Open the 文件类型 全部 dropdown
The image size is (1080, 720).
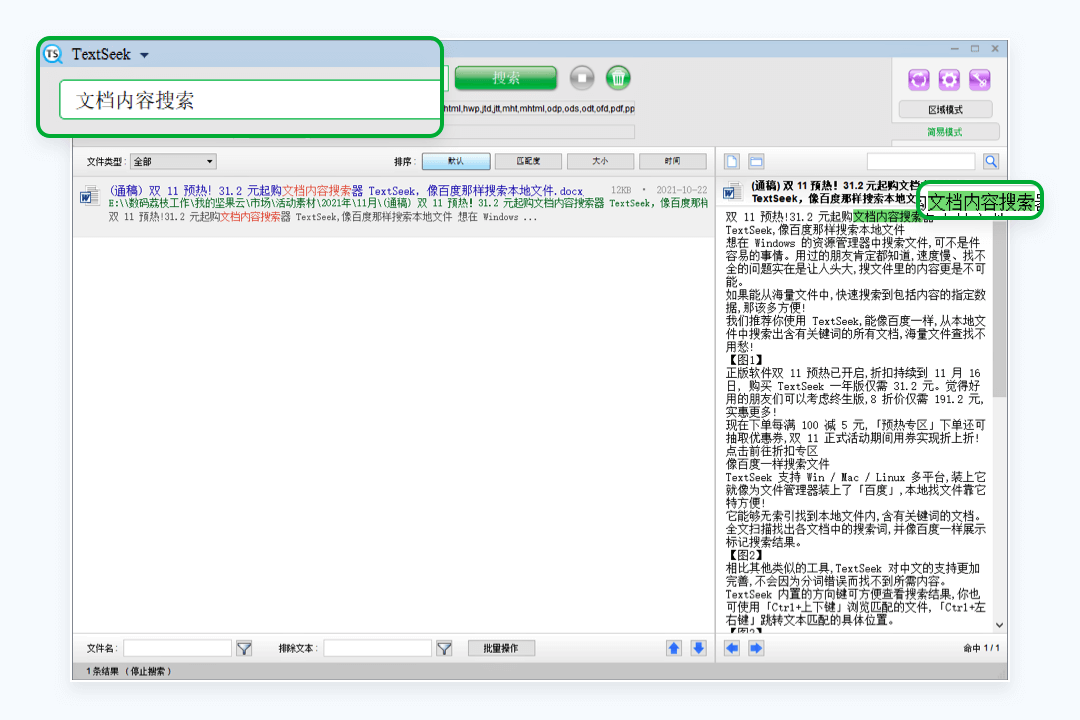click(x=173, y=161)
